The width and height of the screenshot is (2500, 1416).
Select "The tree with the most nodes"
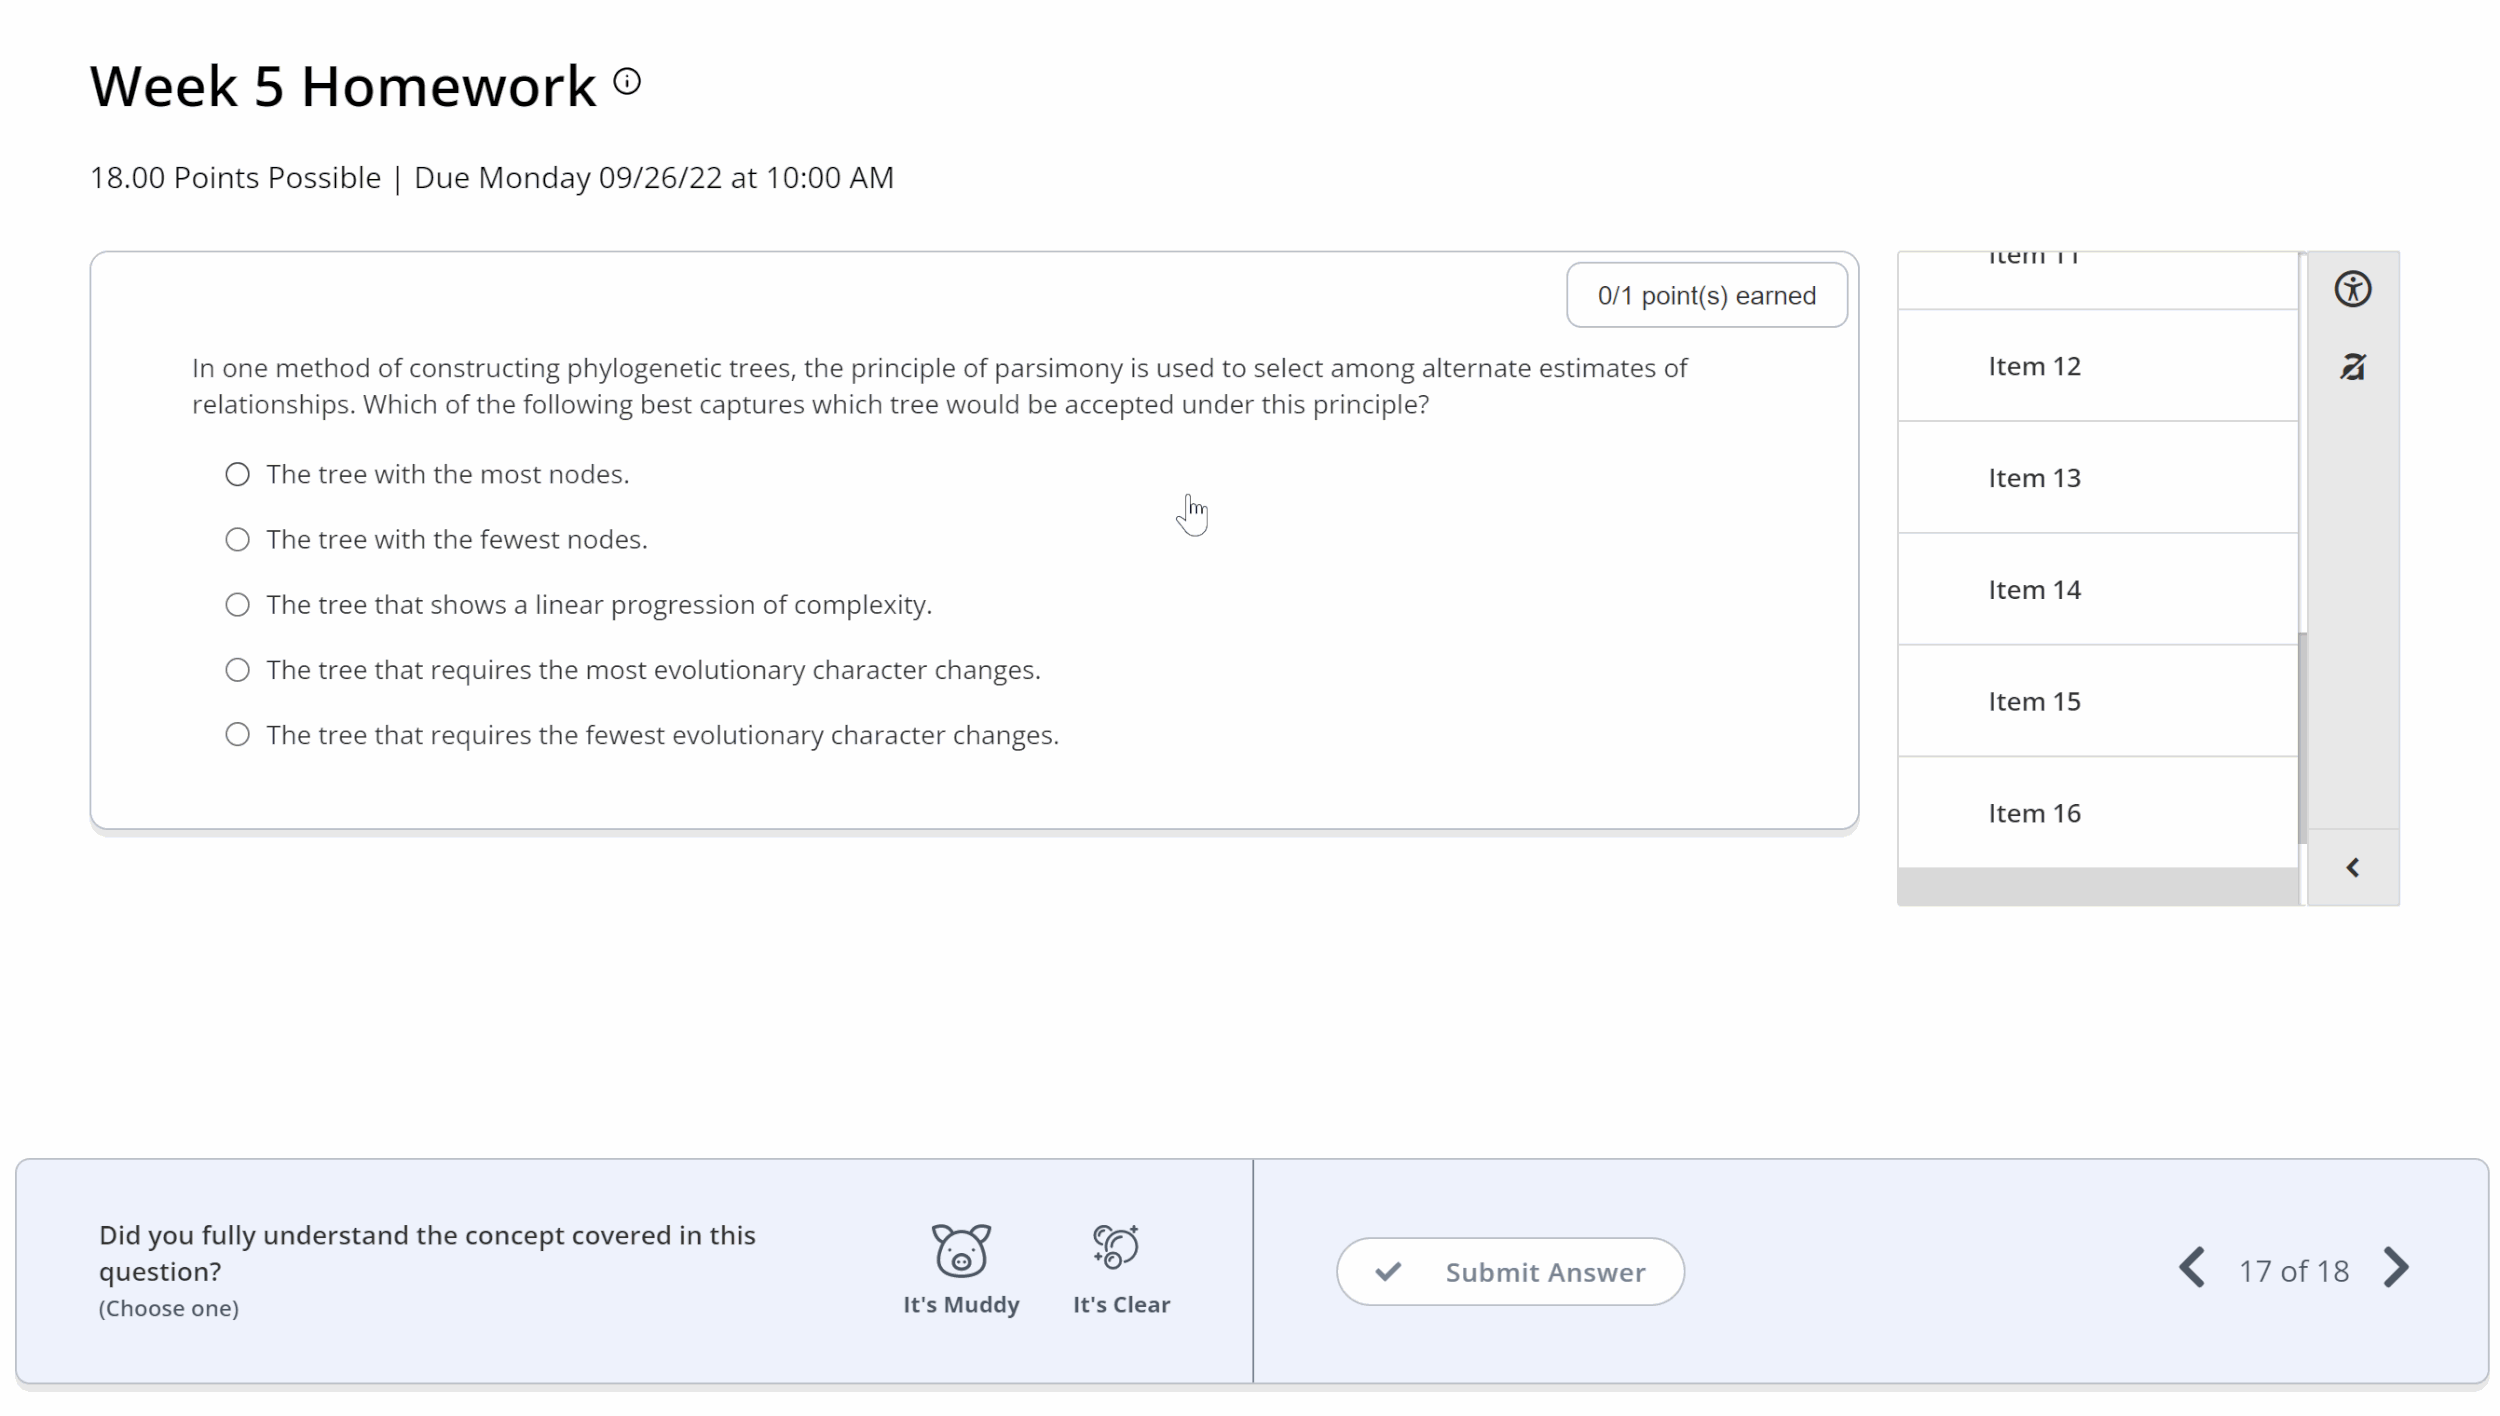click(237, 474)
